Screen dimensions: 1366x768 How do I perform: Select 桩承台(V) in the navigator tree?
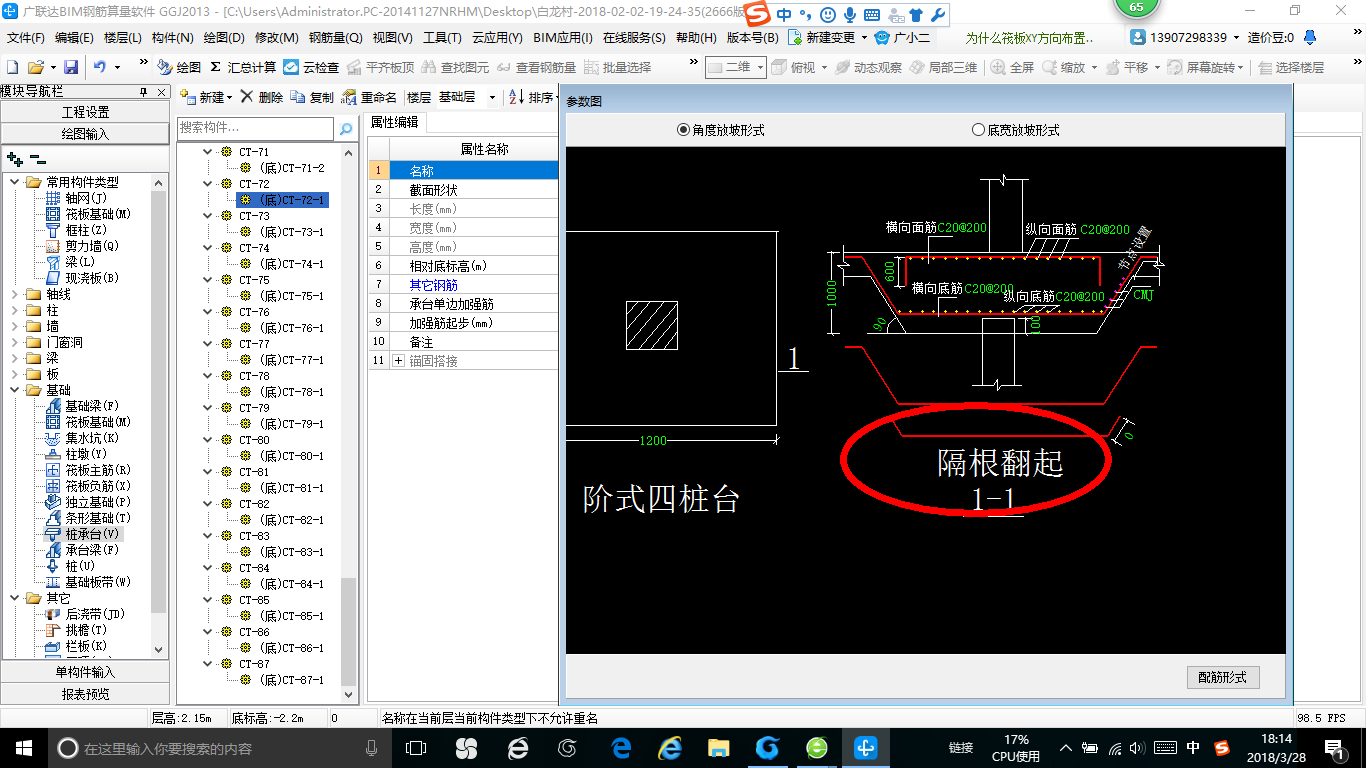pyautogui.click(x=82, y=534)
